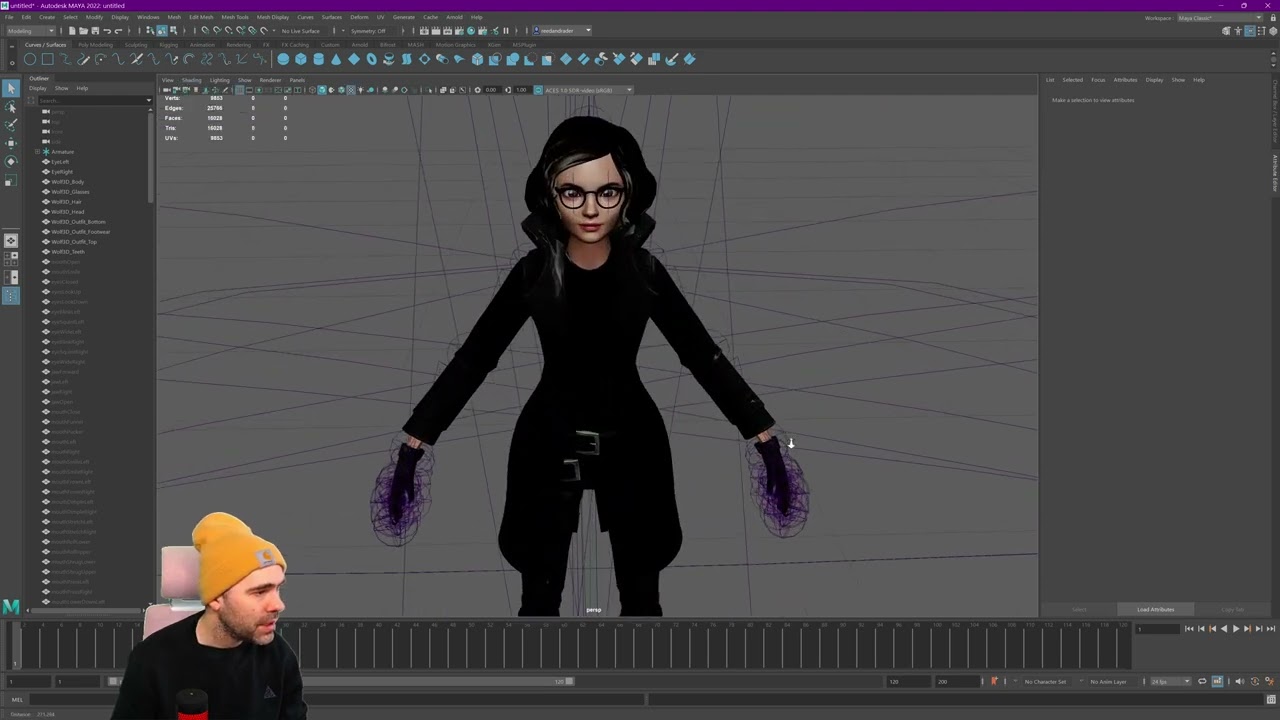This screenshot has height=720, width=1280.
Task: Click the Save Scene disk icon
Action: tap(94, 31)
